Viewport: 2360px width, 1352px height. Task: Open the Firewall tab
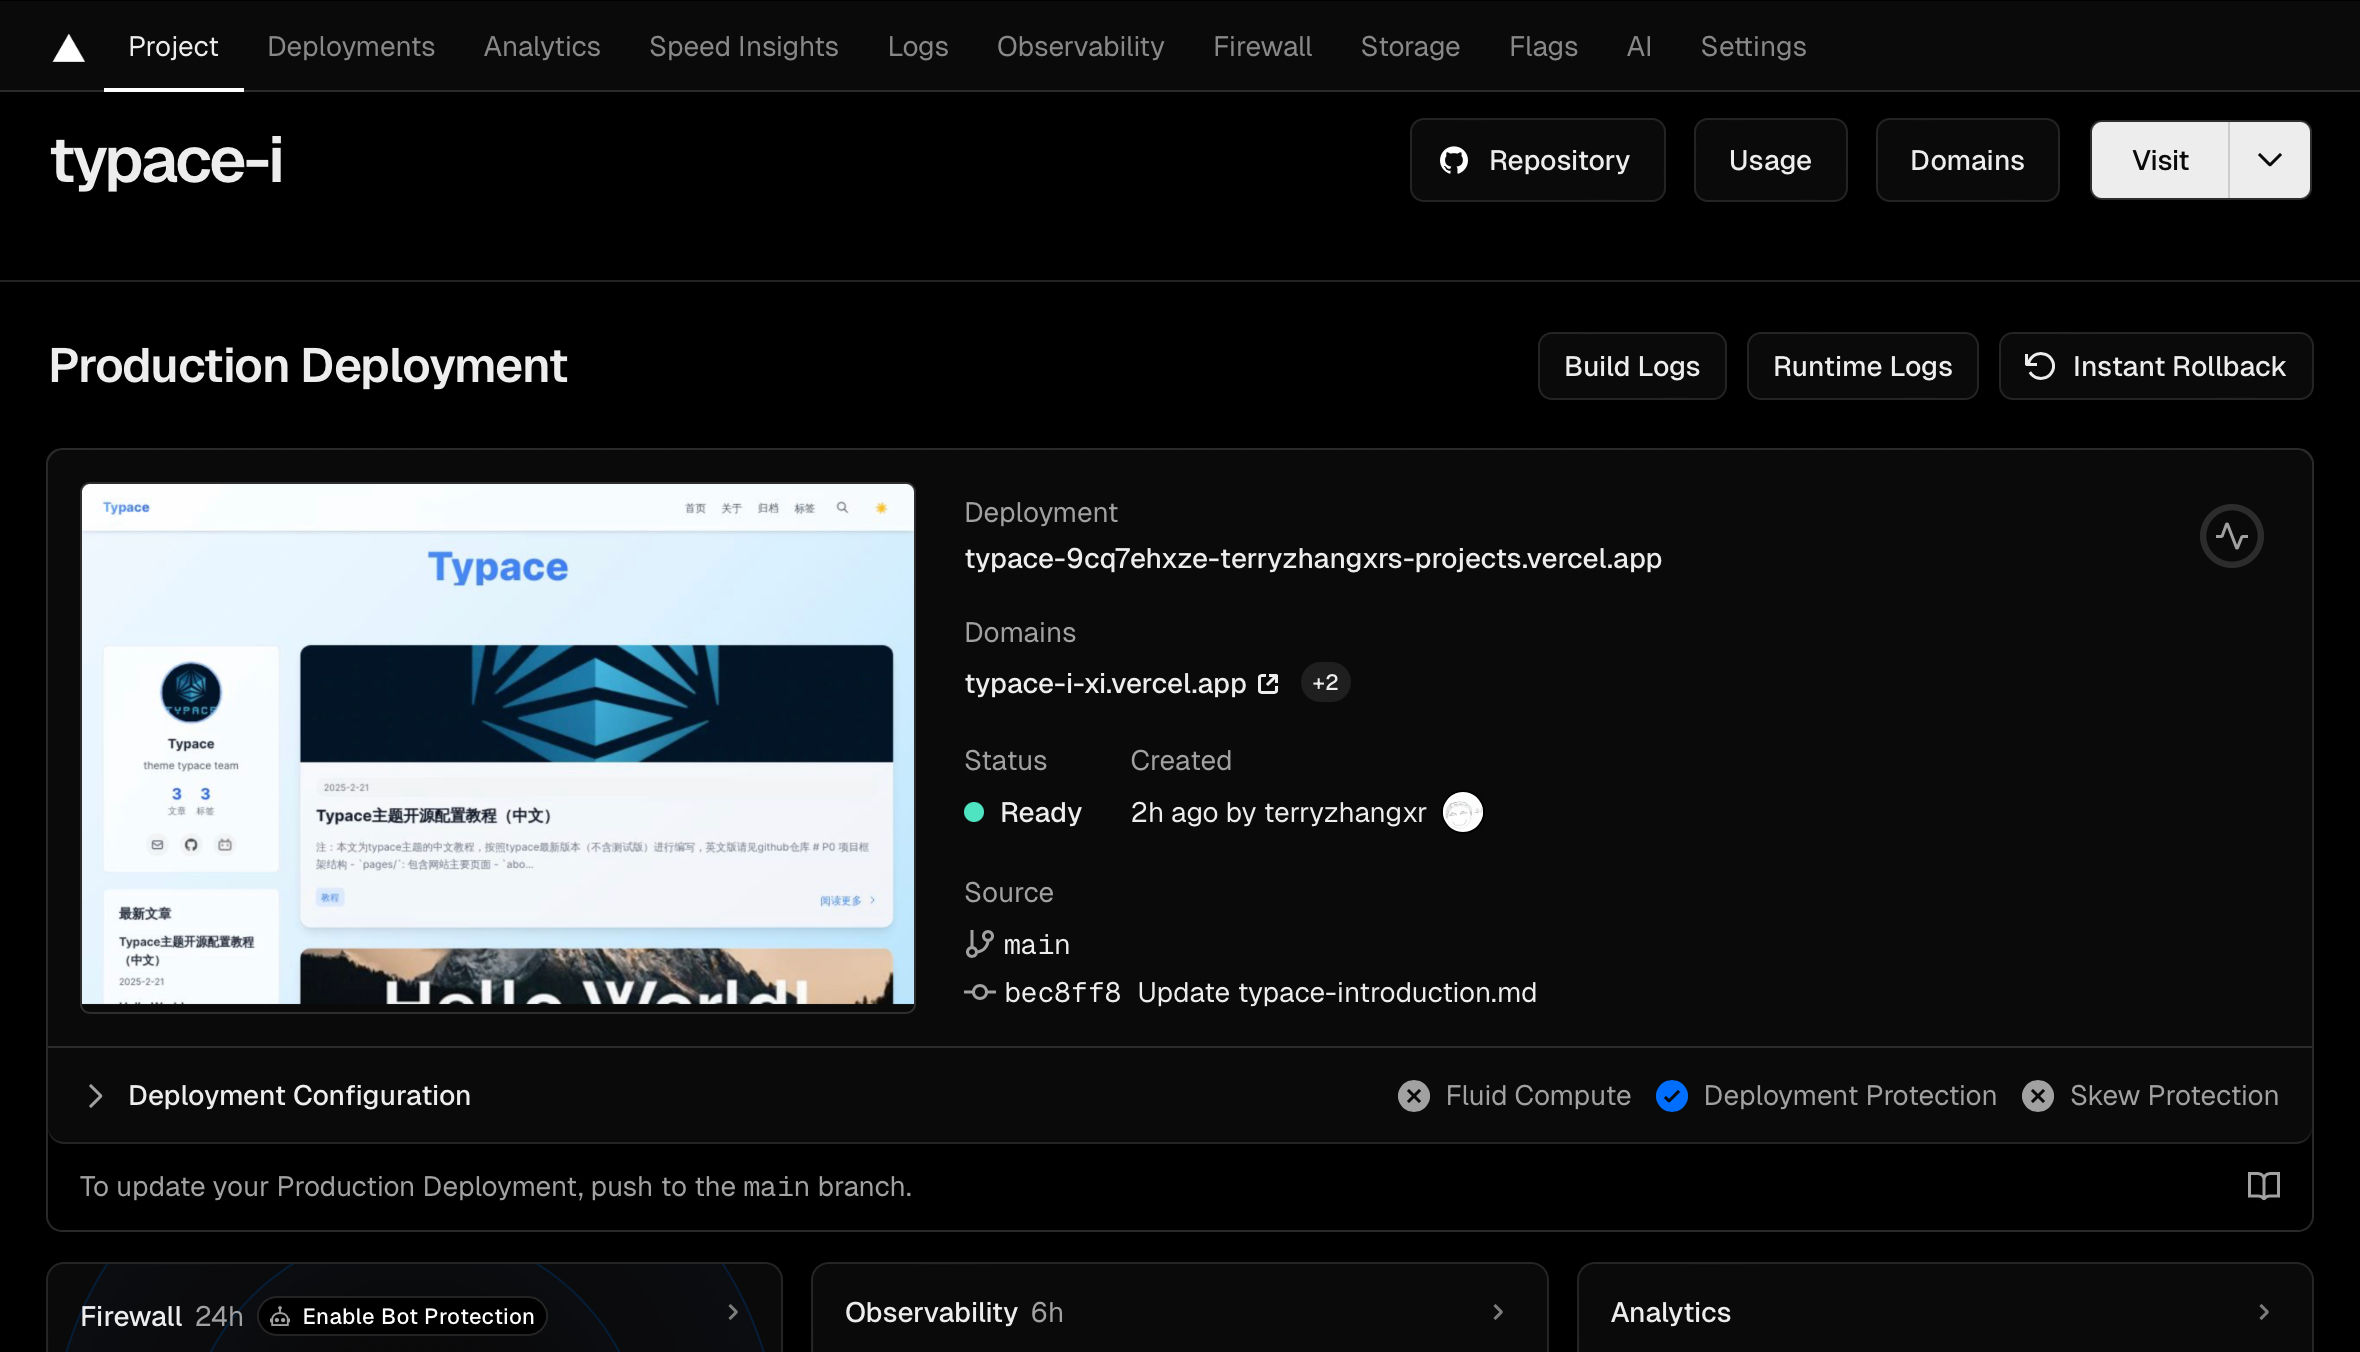pyautogui.click(x=1263, y=46)
